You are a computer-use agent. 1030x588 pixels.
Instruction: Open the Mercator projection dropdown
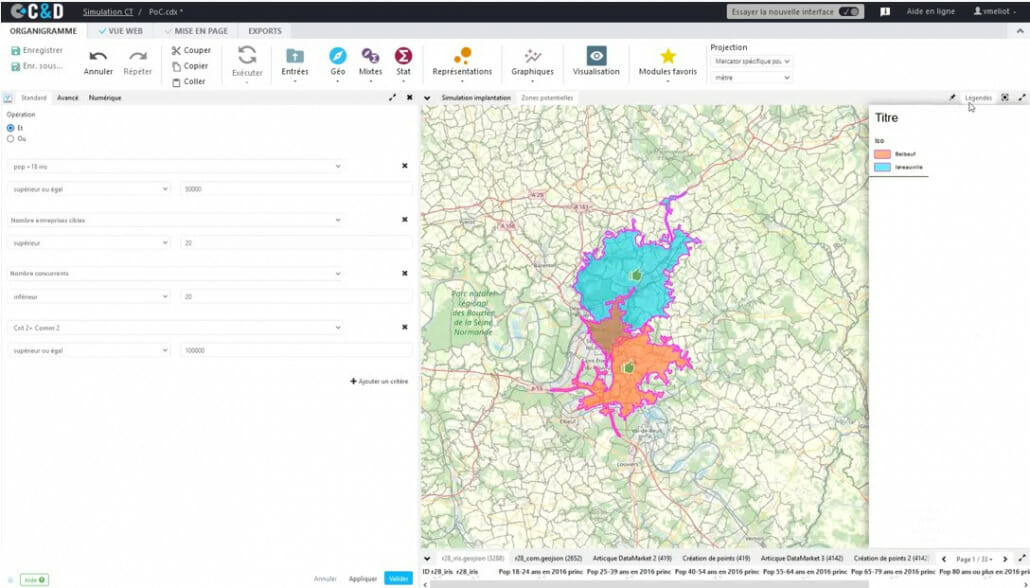[751, 61]
